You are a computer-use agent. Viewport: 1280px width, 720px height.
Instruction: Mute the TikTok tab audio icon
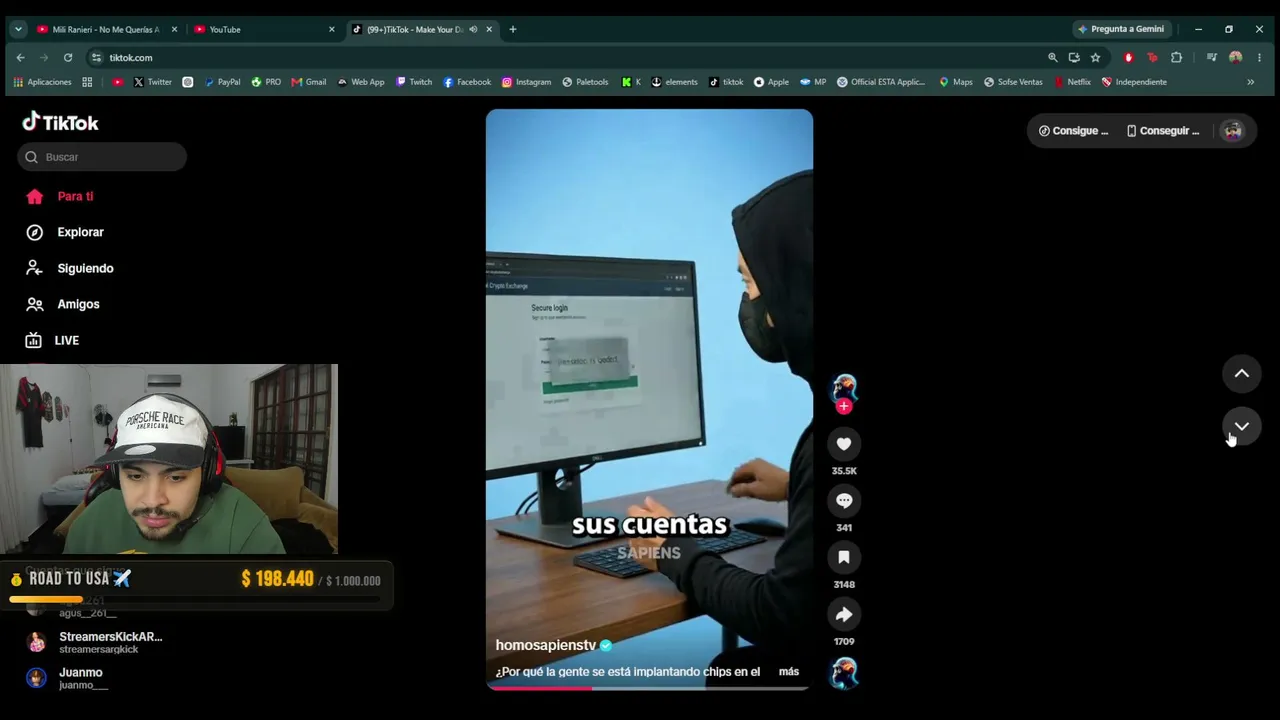point(473,29)
